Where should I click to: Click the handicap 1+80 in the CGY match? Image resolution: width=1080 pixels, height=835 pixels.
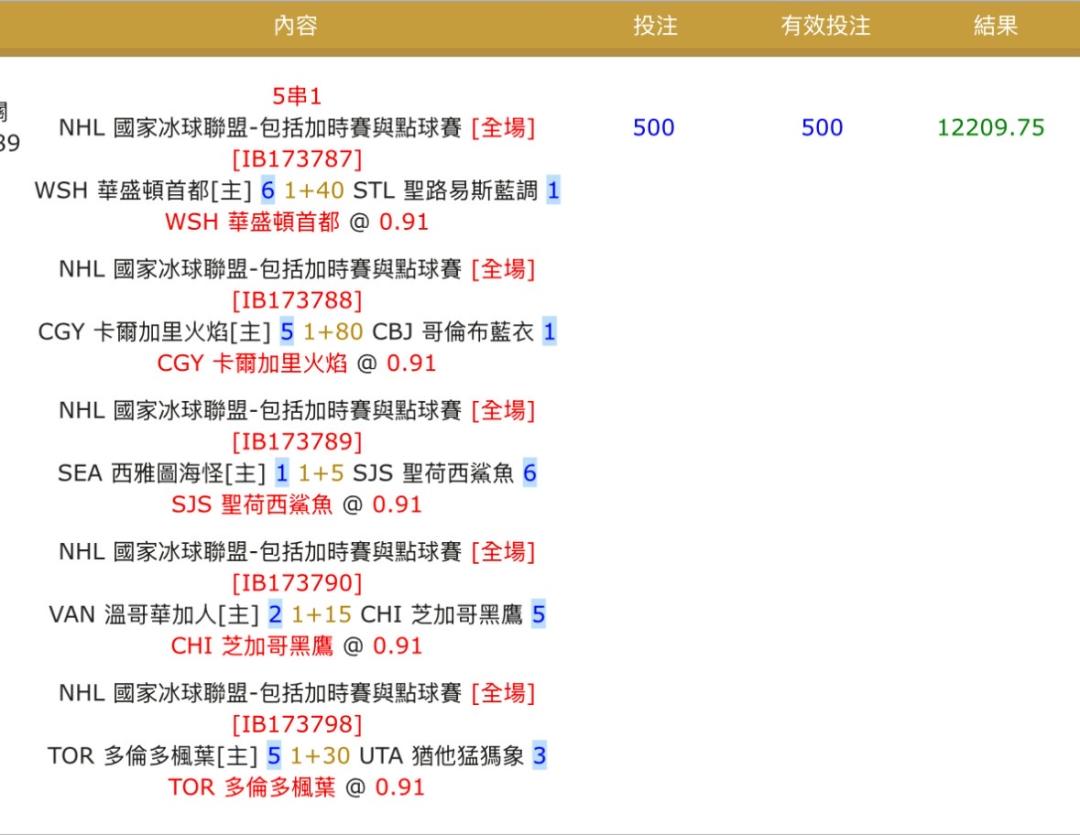coord(333,332)
